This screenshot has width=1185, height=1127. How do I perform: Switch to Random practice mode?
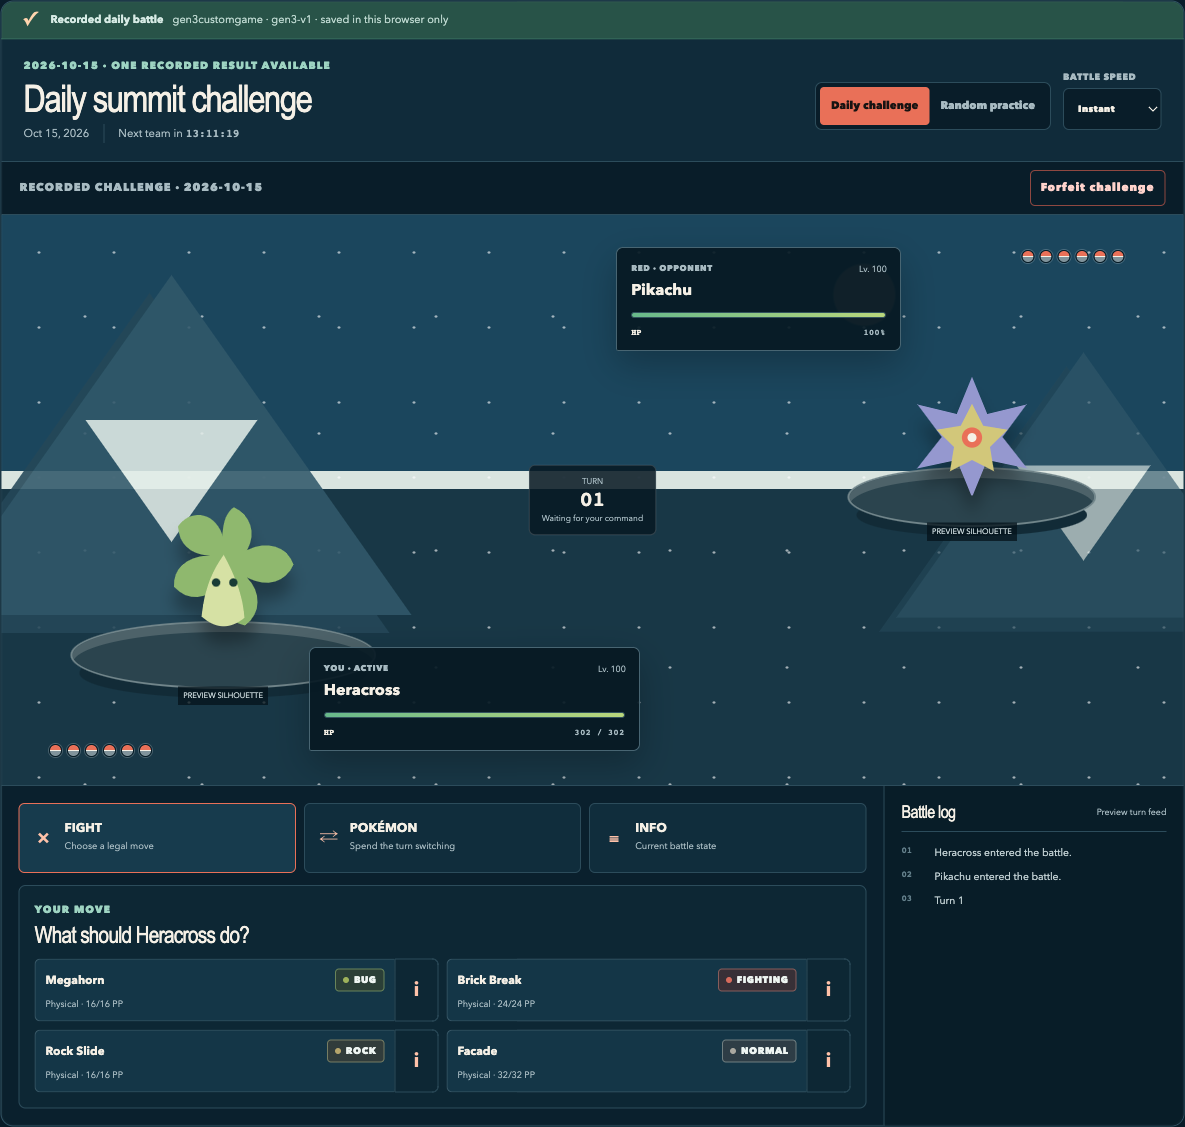[987, 105]
